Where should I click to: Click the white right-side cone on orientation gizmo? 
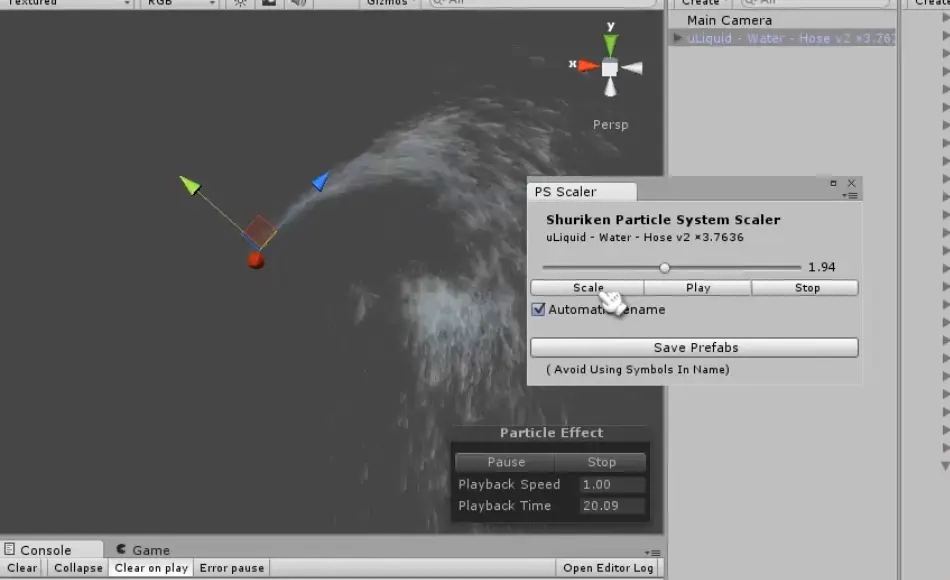coord(632,68)
